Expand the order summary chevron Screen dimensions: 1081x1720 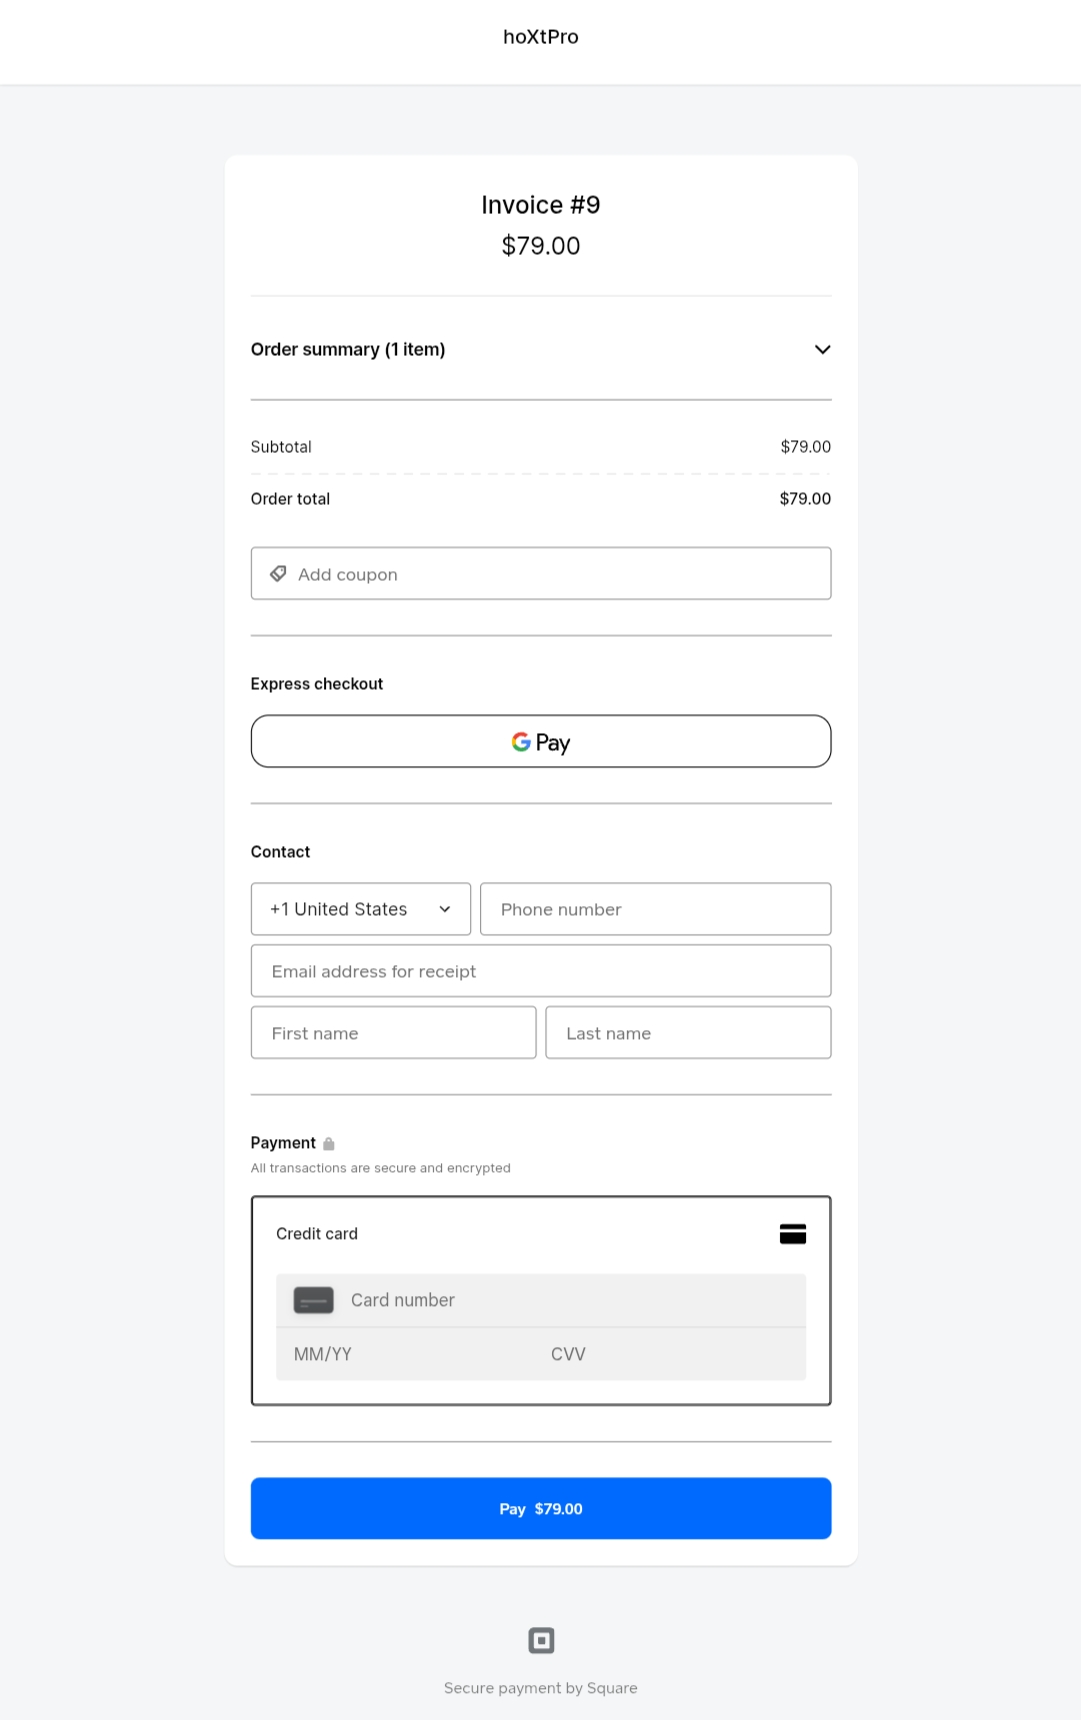pyautogui.click(x=822, y=349)
